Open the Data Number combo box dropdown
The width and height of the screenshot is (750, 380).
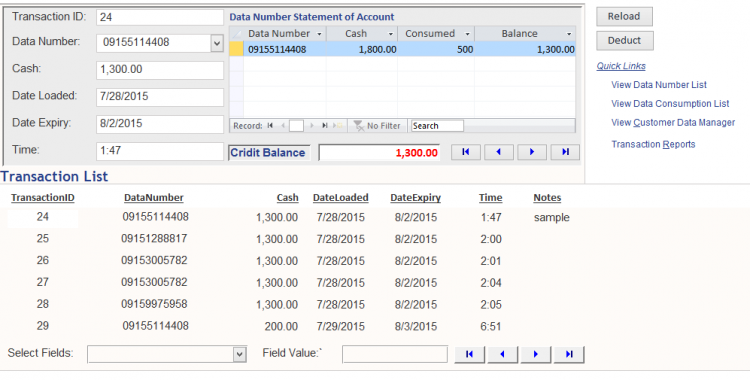(x=217, y=43)
